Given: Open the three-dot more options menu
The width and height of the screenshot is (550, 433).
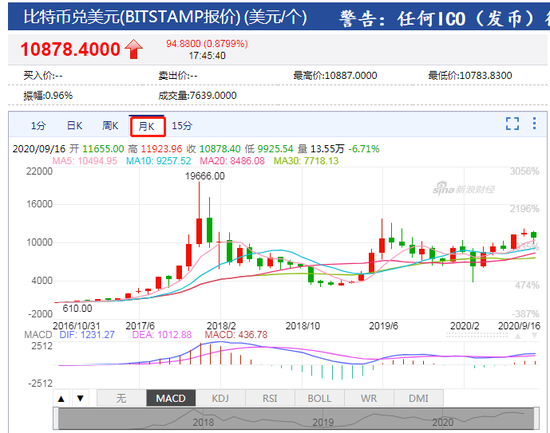Looking at the screenshot, I should click(534, 124).
